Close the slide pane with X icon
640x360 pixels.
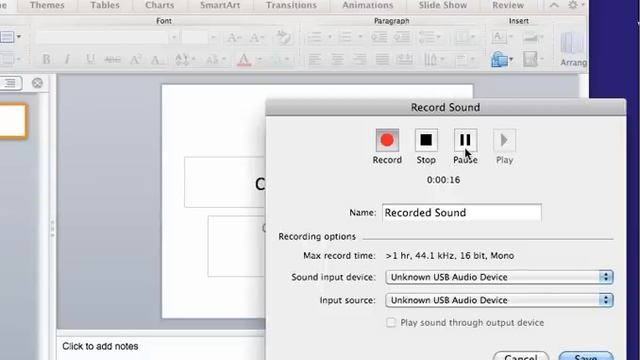[x=37, y=83]
